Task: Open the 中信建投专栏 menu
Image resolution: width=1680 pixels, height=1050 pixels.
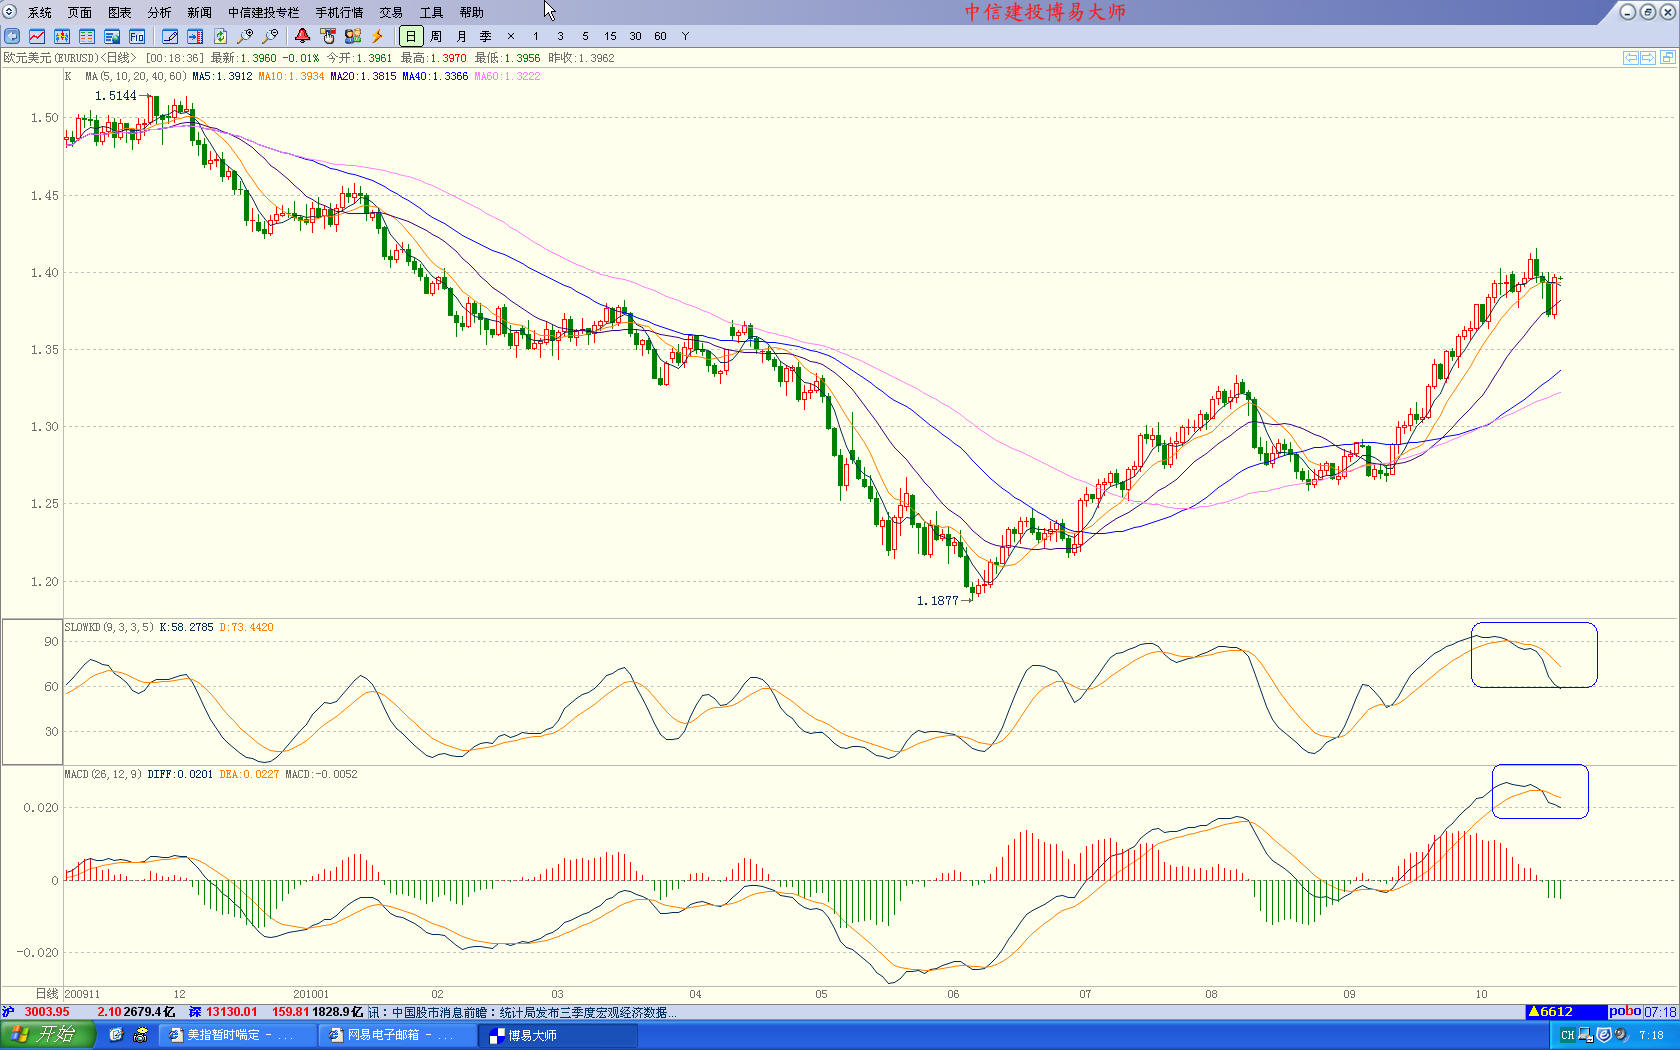Action: coord(264,12)
